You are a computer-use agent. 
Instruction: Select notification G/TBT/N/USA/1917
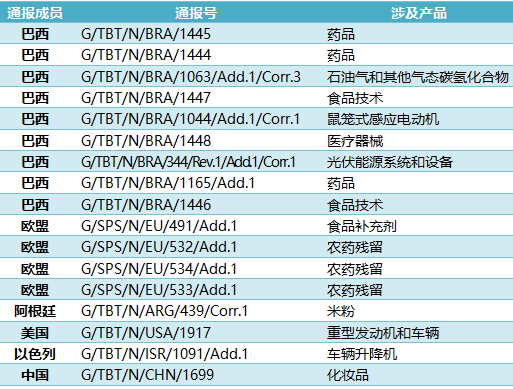pyautogui.click(x=146, y=333)
